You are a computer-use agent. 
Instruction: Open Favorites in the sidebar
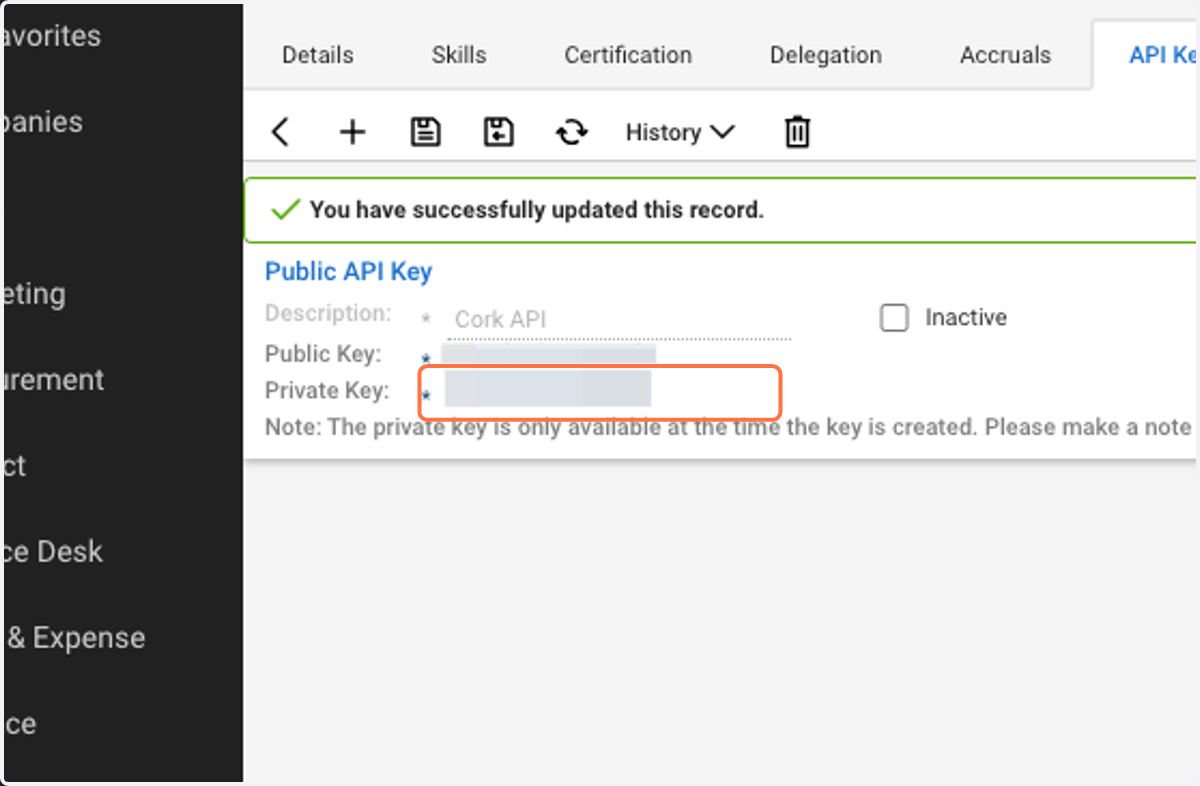coord(52,36)
